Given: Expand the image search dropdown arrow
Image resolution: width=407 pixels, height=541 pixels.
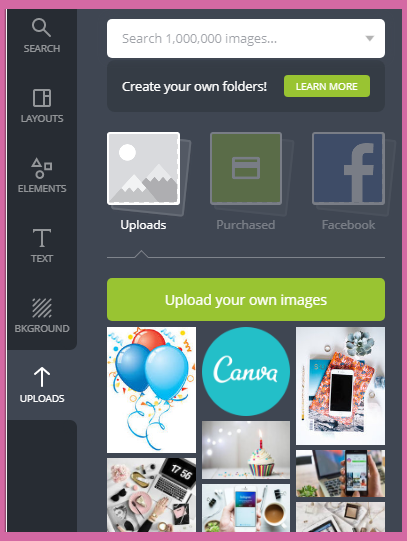Looking at the screenshot, I should click(x=370, y=38).
